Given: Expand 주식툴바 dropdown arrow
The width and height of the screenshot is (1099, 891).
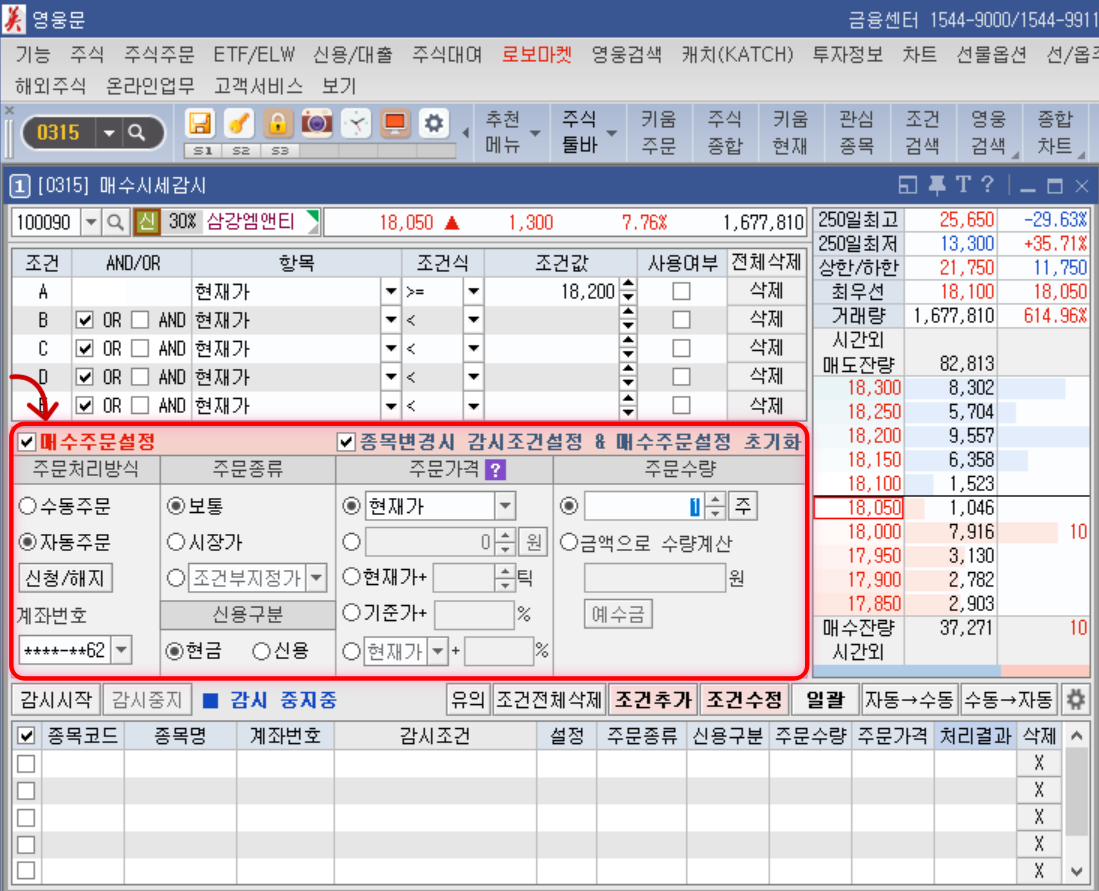Looking at the screenshot, I should pyautogui.click(x=611, y=133).
